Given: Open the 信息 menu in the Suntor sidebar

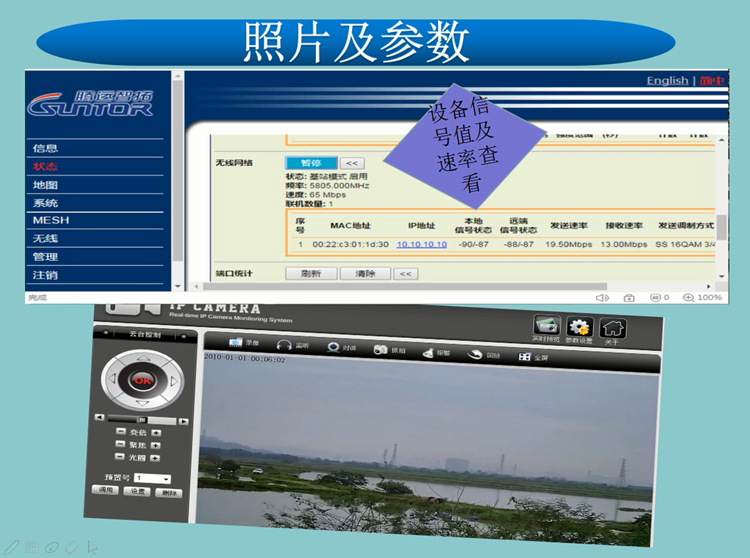Looking at the screenshot, I should [x=45, y=148].
